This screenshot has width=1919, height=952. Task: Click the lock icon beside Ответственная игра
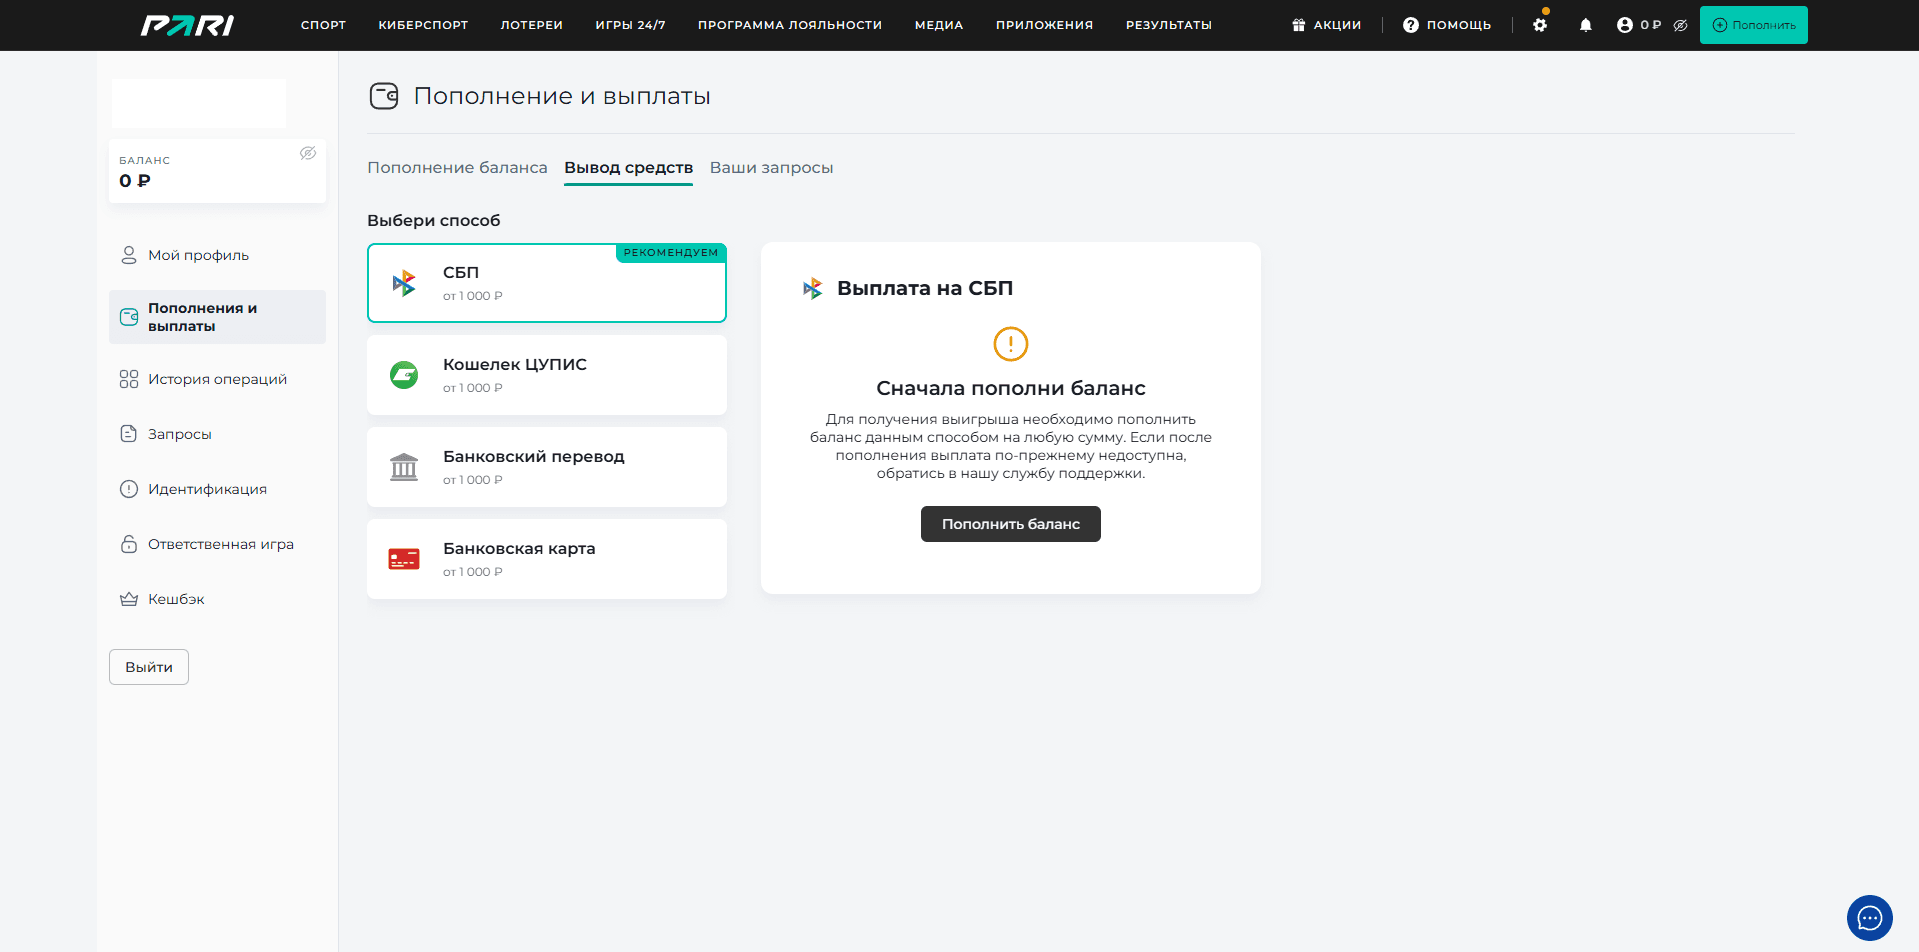click(129, 544)
